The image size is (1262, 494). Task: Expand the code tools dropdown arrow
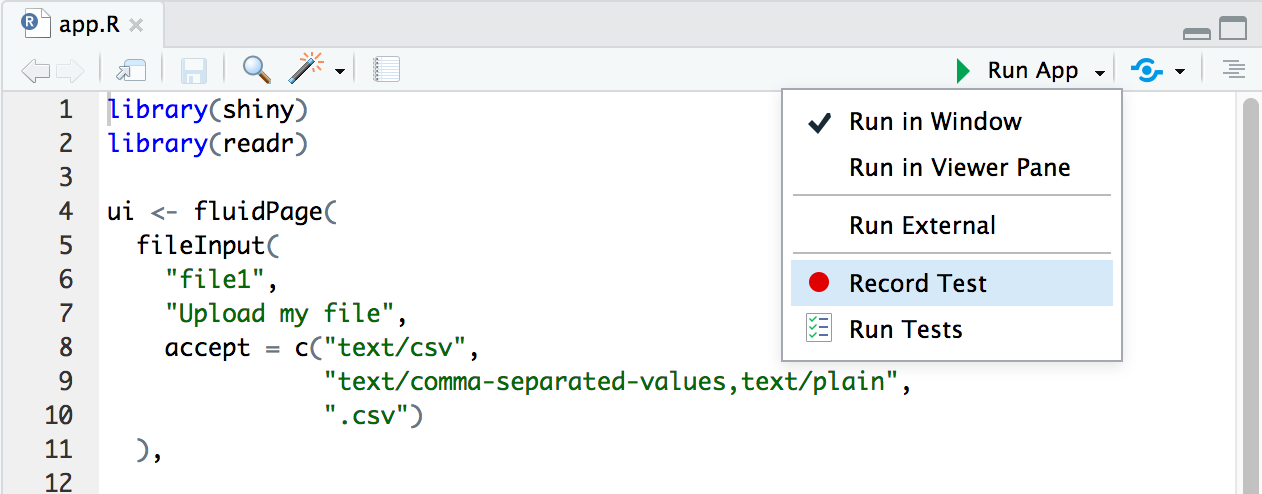click(x=340, y=71)
